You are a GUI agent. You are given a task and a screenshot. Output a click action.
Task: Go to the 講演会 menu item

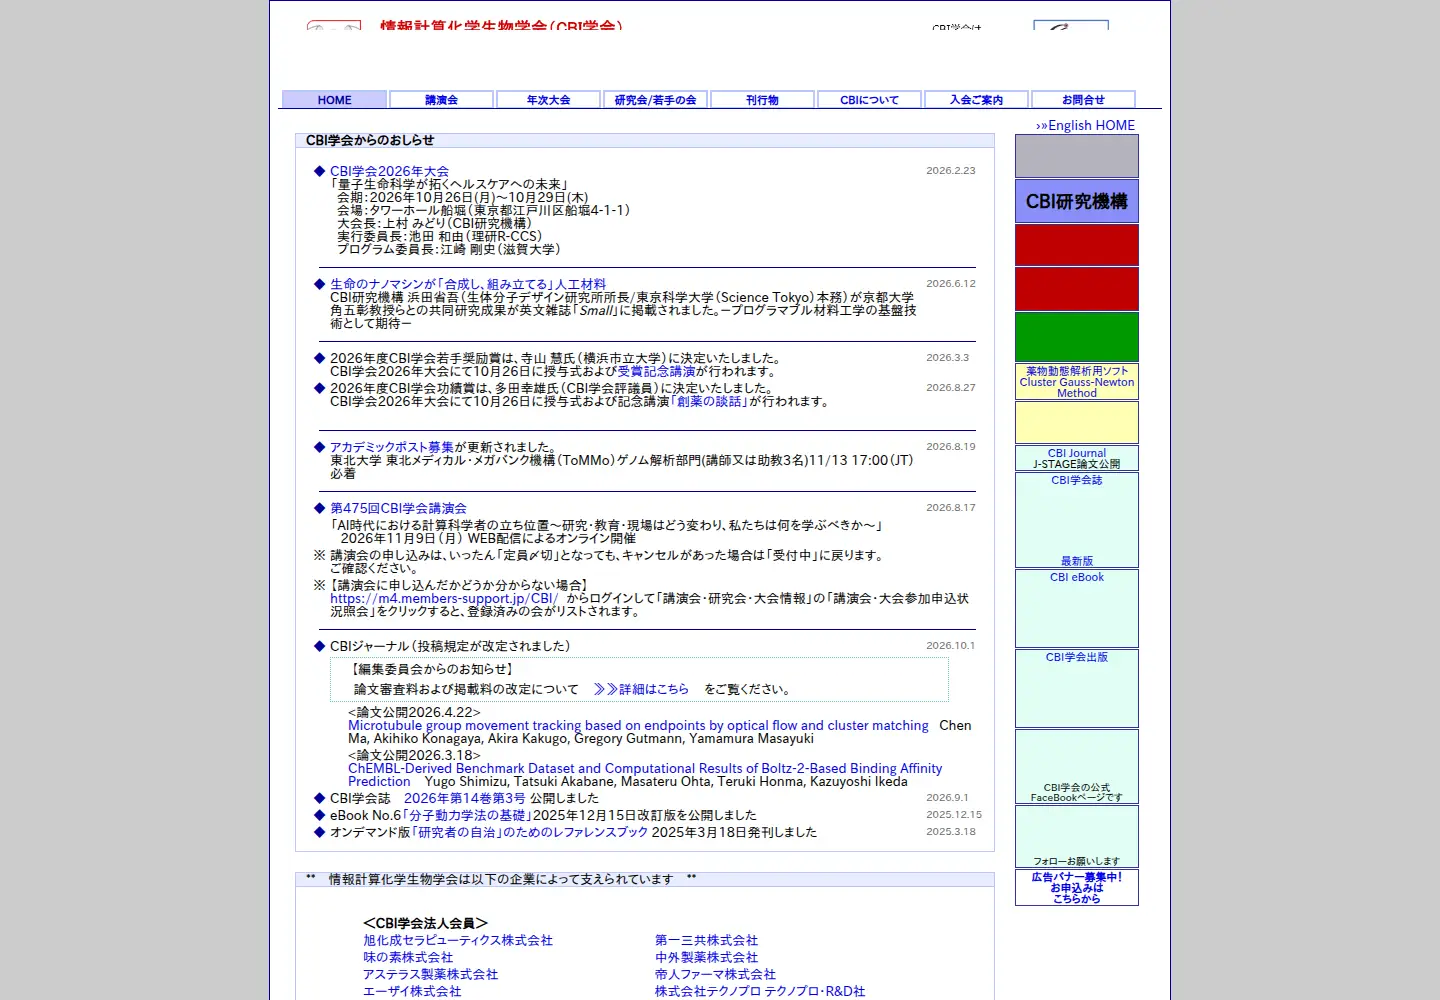441,100
